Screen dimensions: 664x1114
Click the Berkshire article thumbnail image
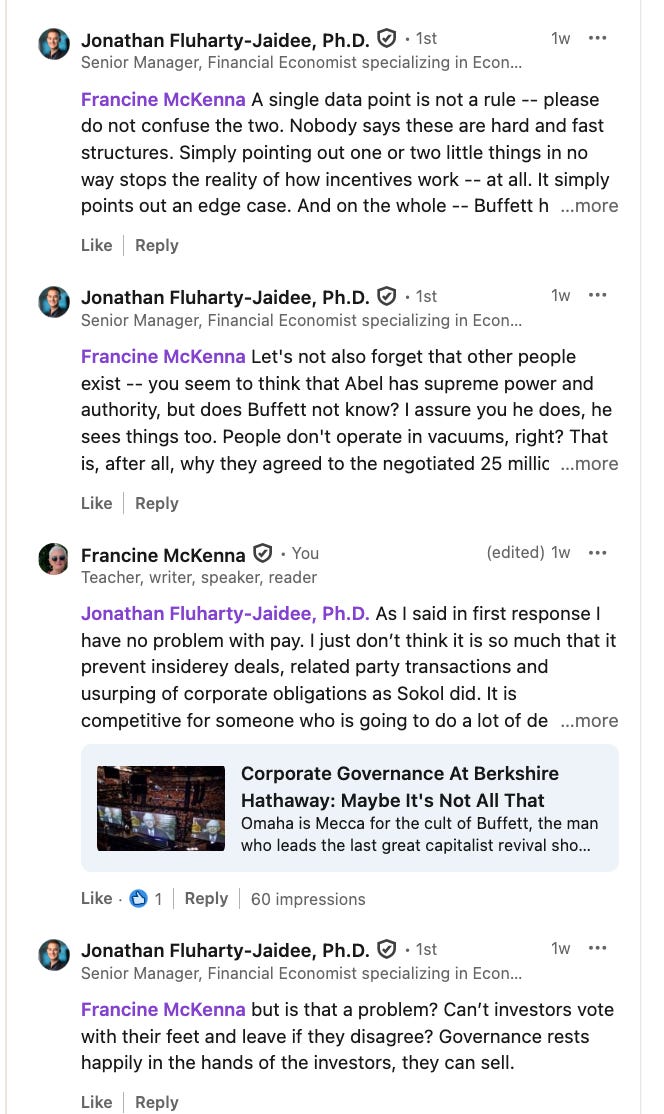click(161, 809)
